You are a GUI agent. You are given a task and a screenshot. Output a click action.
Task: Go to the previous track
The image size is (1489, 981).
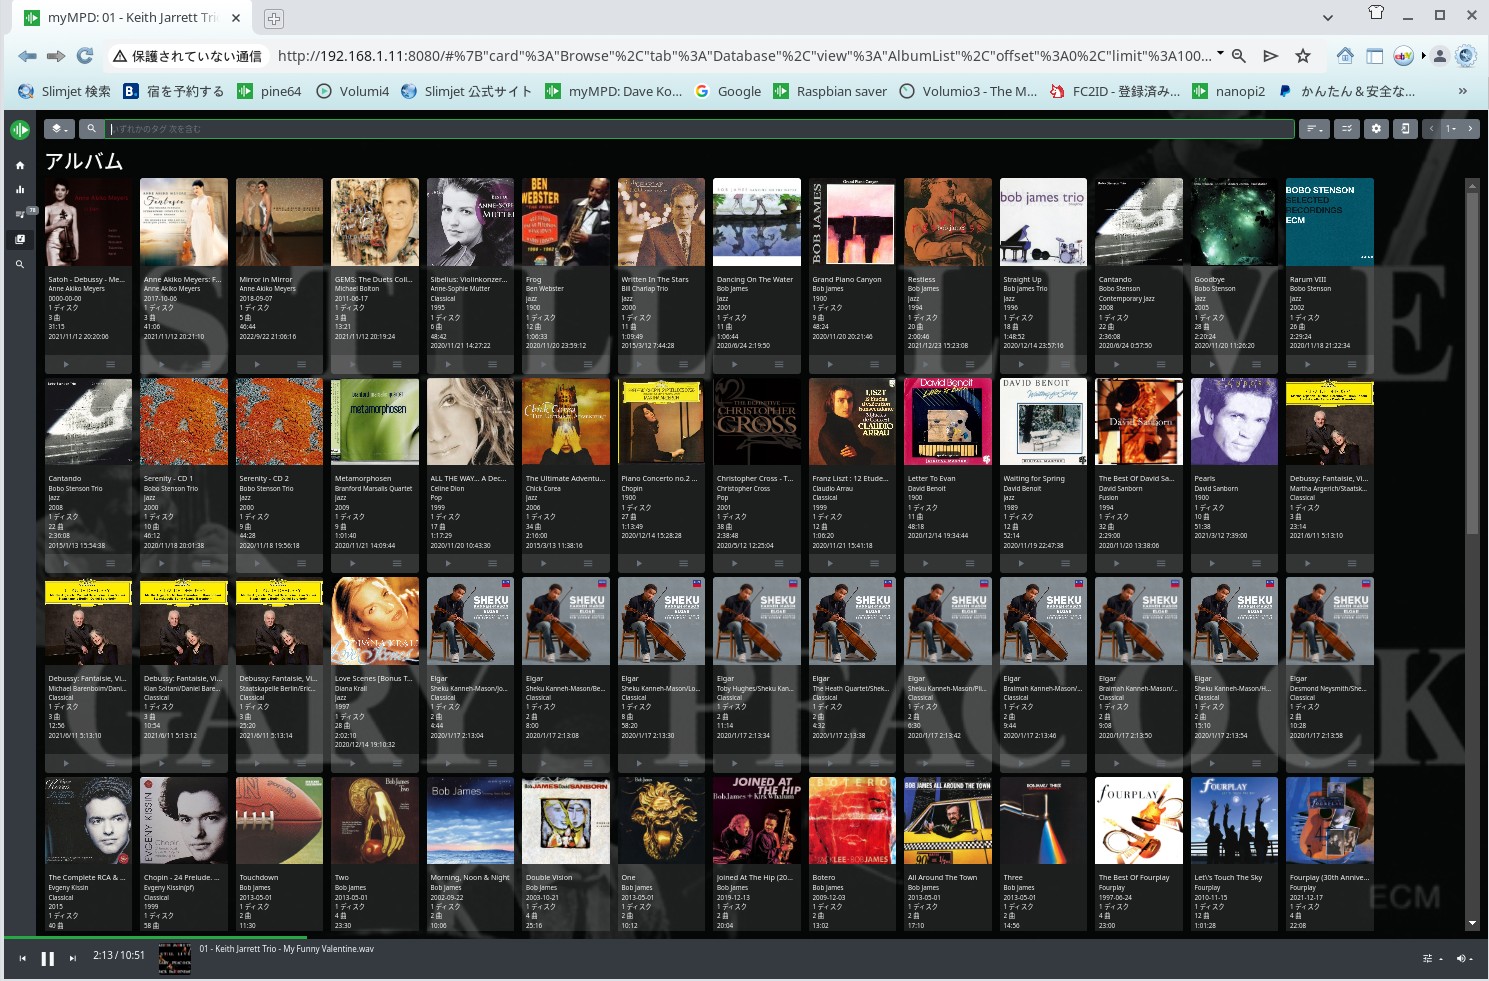(22, 959)
